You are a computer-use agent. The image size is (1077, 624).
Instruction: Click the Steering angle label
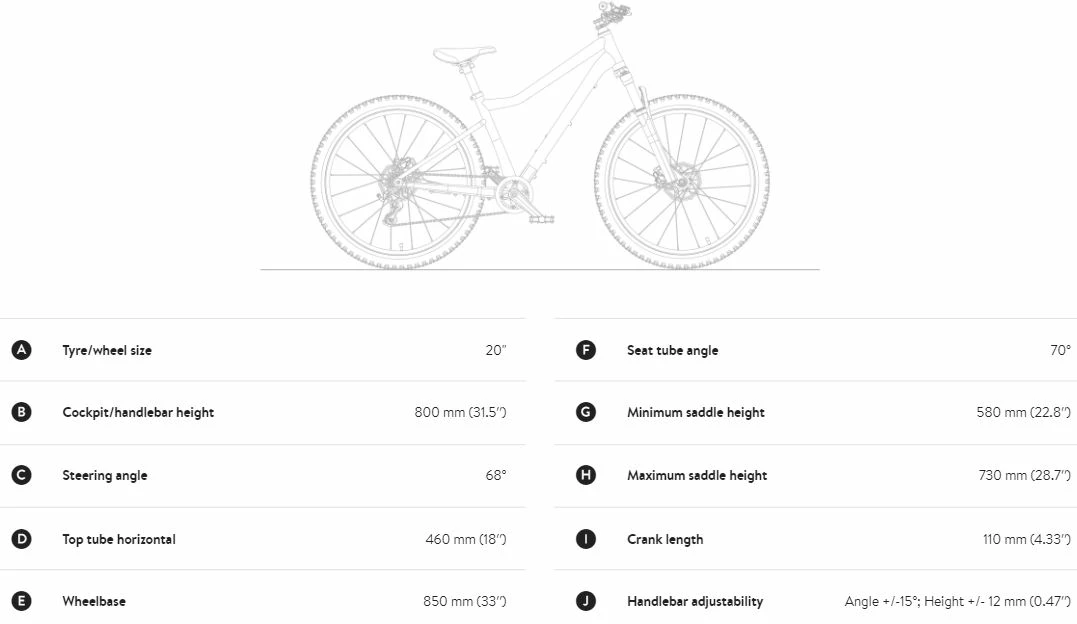pos(105,475)
